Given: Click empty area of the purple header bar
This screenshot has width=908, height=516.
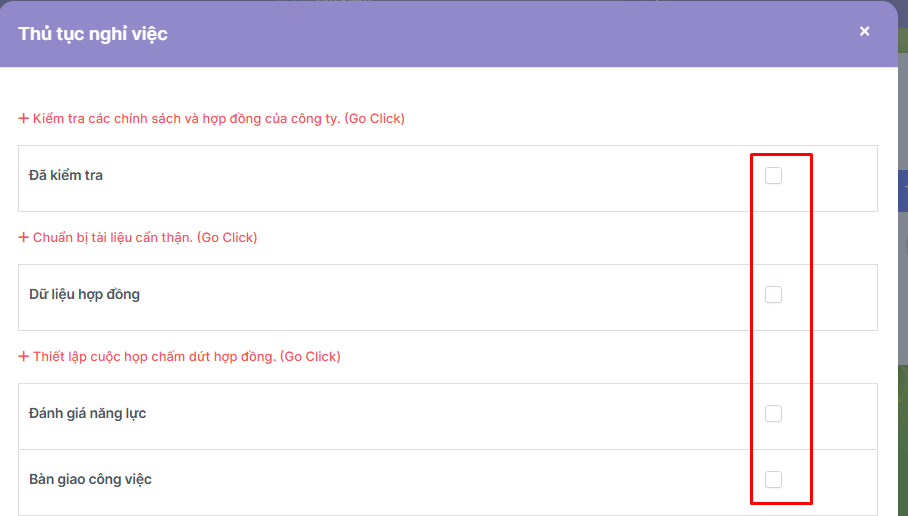Looking at the screenshot, I should 500,34.
